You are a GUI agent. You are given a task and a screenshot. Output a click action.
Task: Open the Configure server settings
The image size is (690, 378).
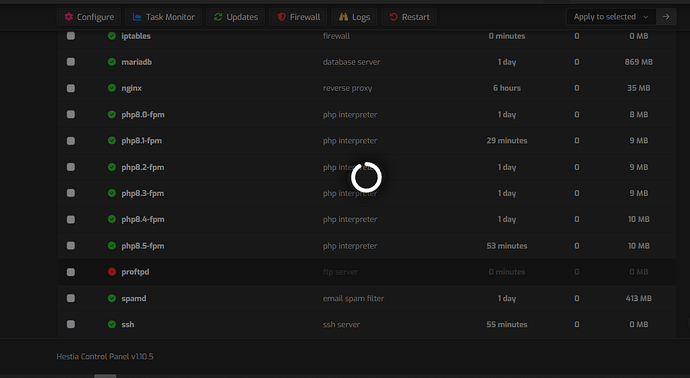89,17
